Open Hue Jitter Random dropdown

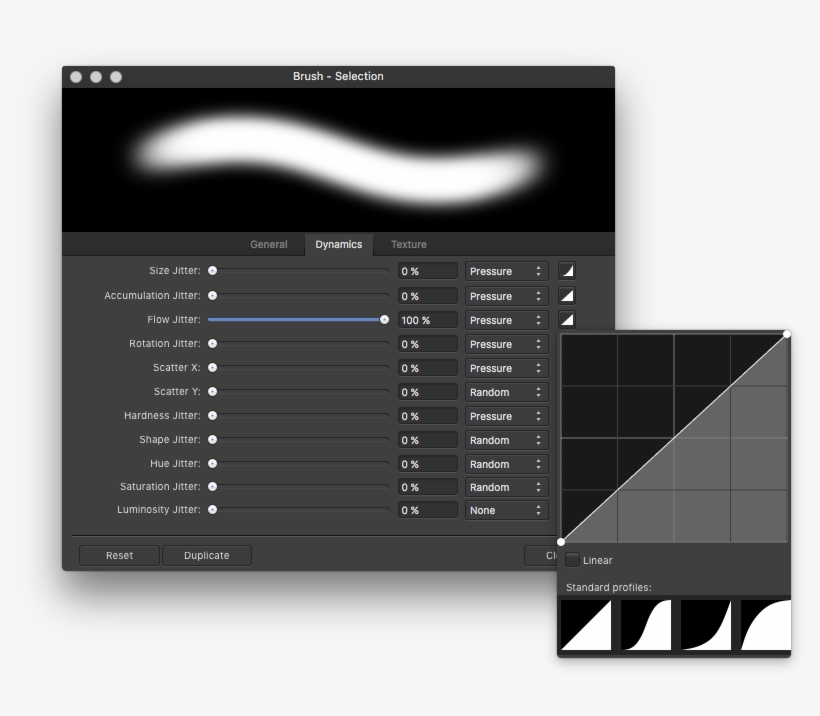point(506,464)
